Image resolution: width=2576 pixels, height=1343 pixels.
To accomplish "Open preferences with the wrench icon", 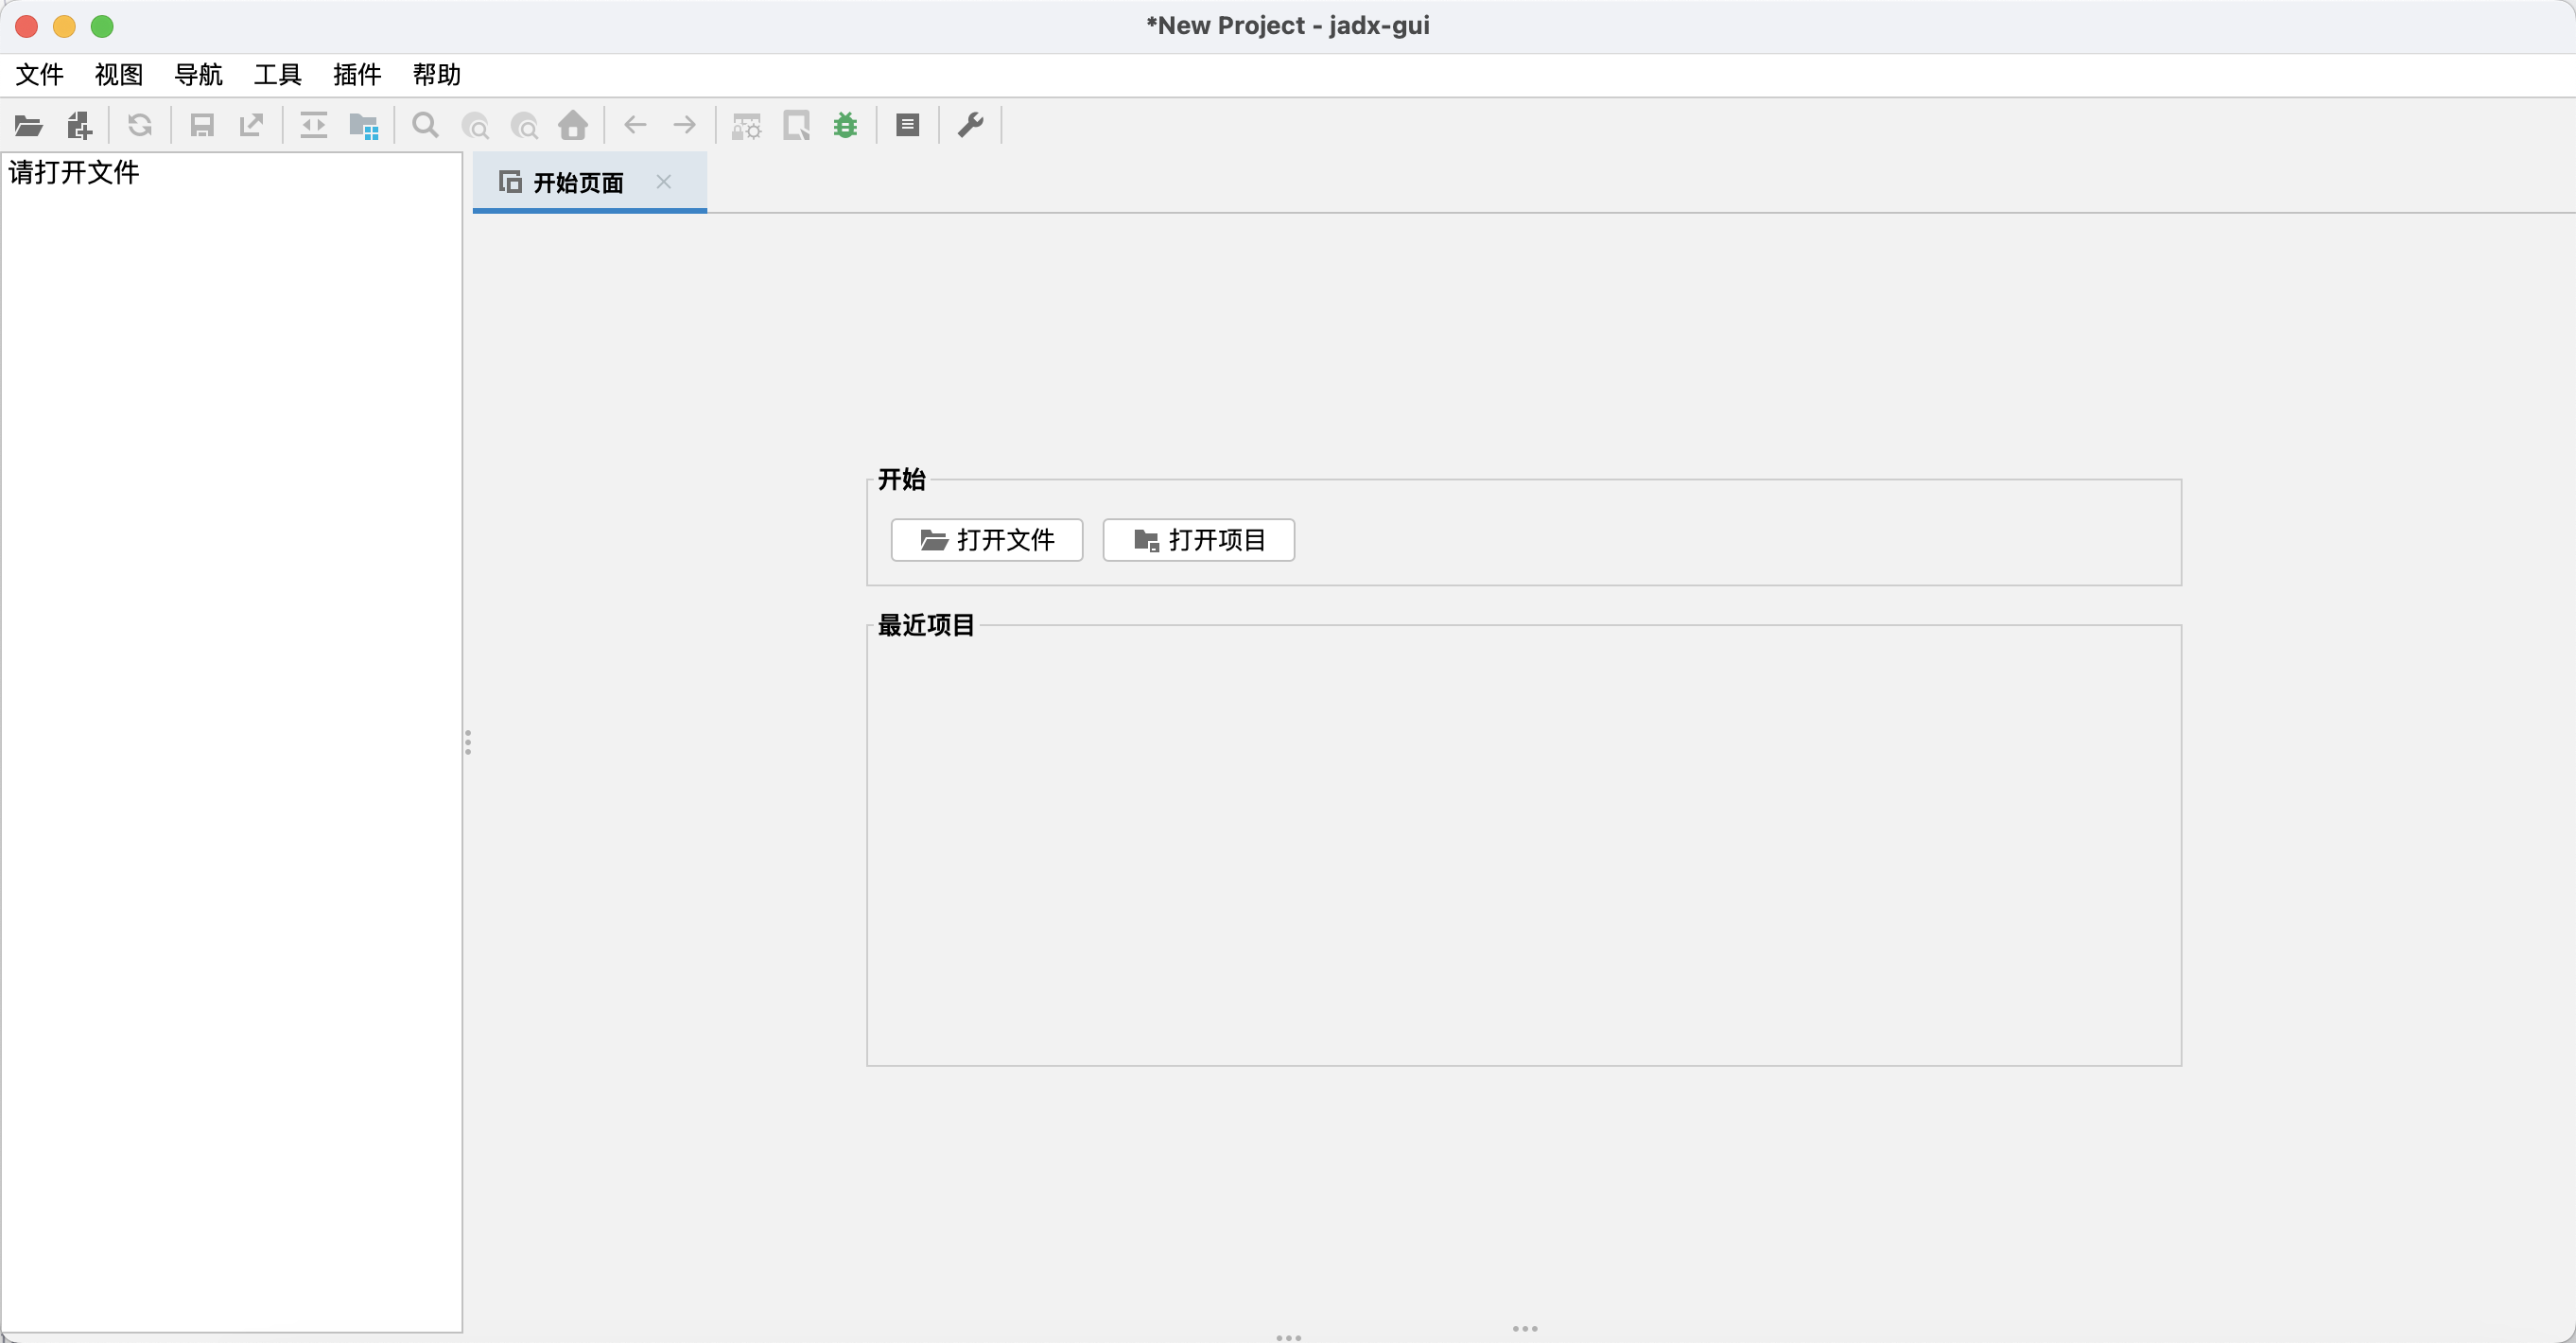I will click(970, 126).
